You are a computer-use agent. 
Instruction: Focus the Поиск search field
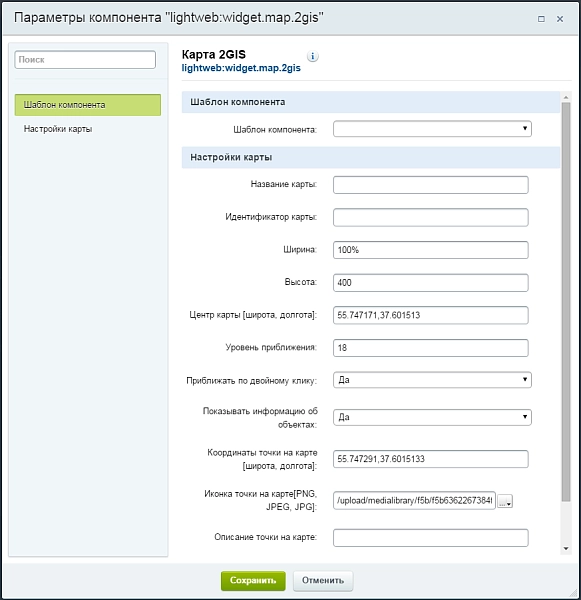pos(85,60)
